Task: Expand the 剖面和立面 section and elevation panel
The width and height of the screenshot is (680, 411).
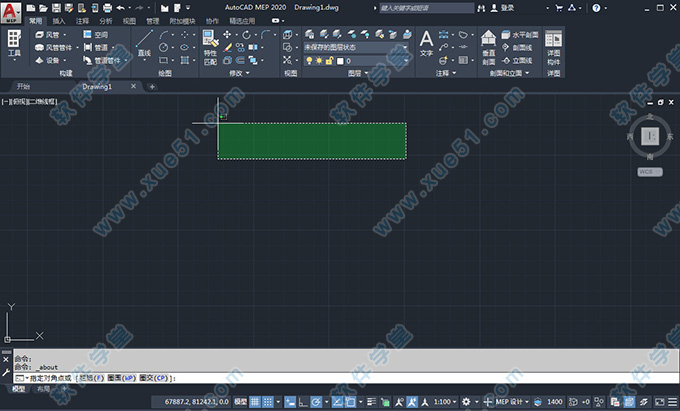Action: (509, 73)
